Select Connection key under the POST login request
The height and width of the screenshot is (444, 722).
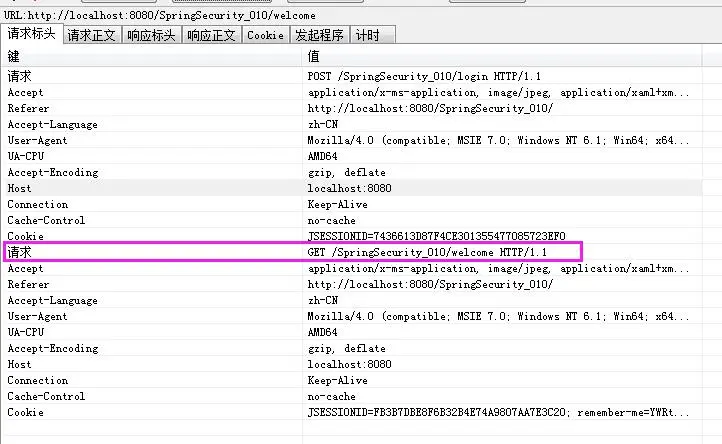tap(38, 204)
